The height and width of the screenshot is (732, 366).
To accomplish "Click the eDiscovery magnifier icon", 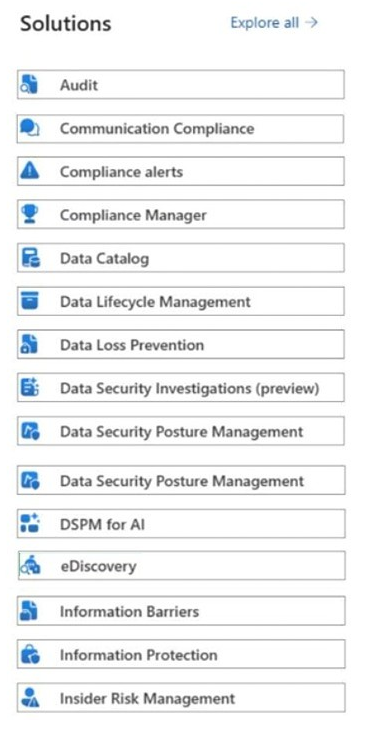I will (x=30, y=566).
